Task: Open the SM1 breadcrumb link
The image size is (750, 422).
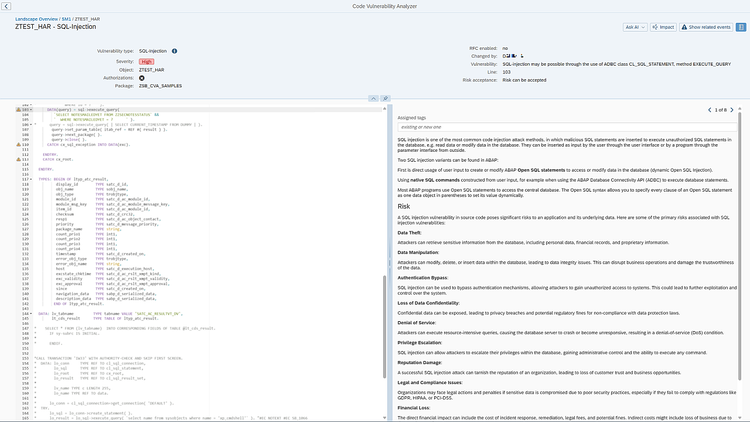Action: (x=66, y=19)
